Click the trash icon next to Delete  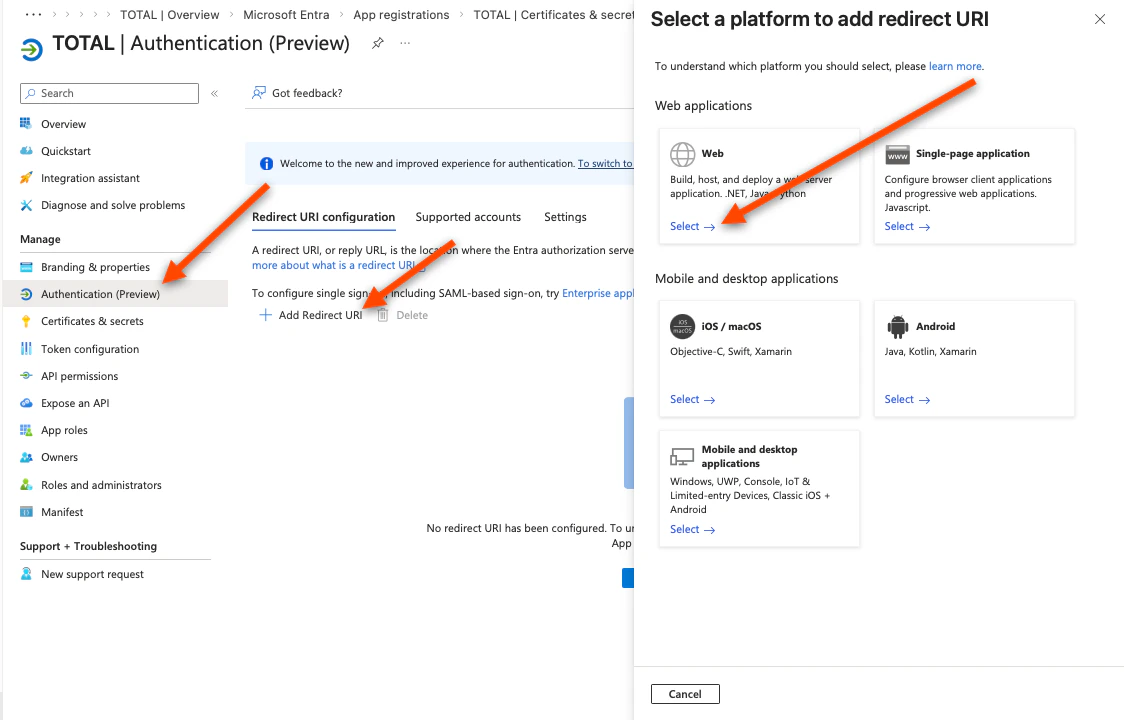pyautogui.click(x=383, y=315)
